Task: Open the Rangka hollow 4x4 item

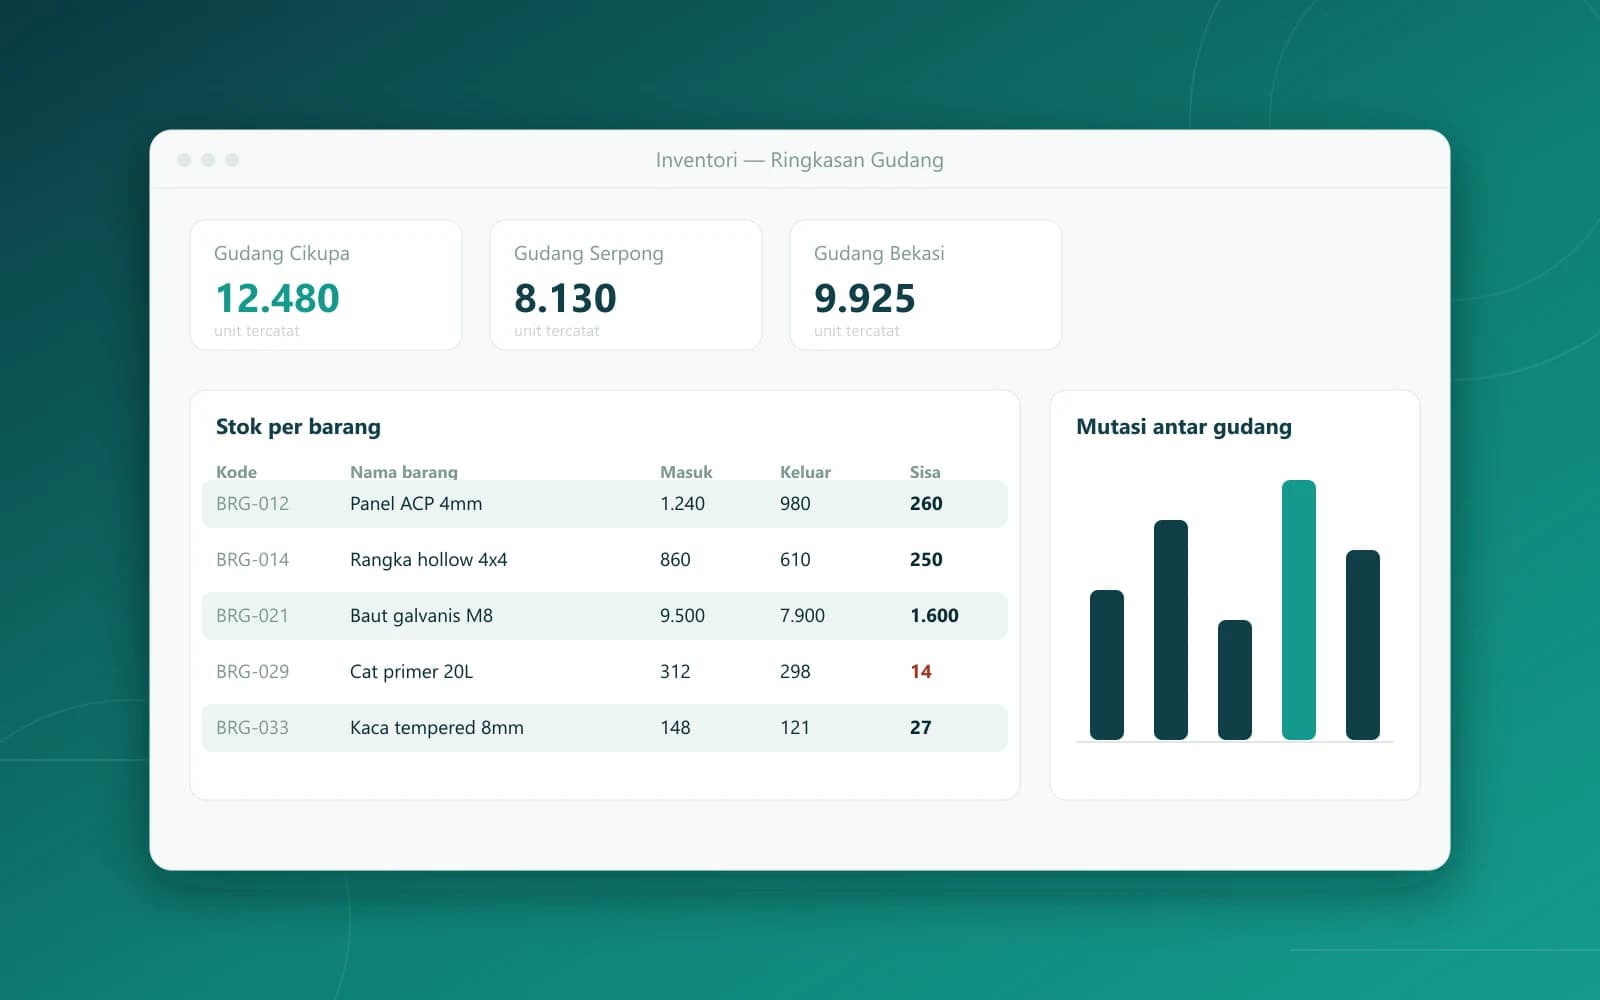Action: click(428, 560)
